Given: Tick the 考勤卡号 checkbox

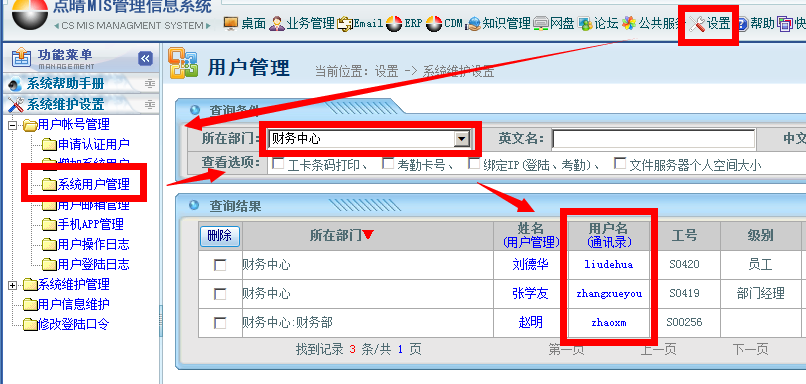Looking at the screenshot, I should 388,163.
